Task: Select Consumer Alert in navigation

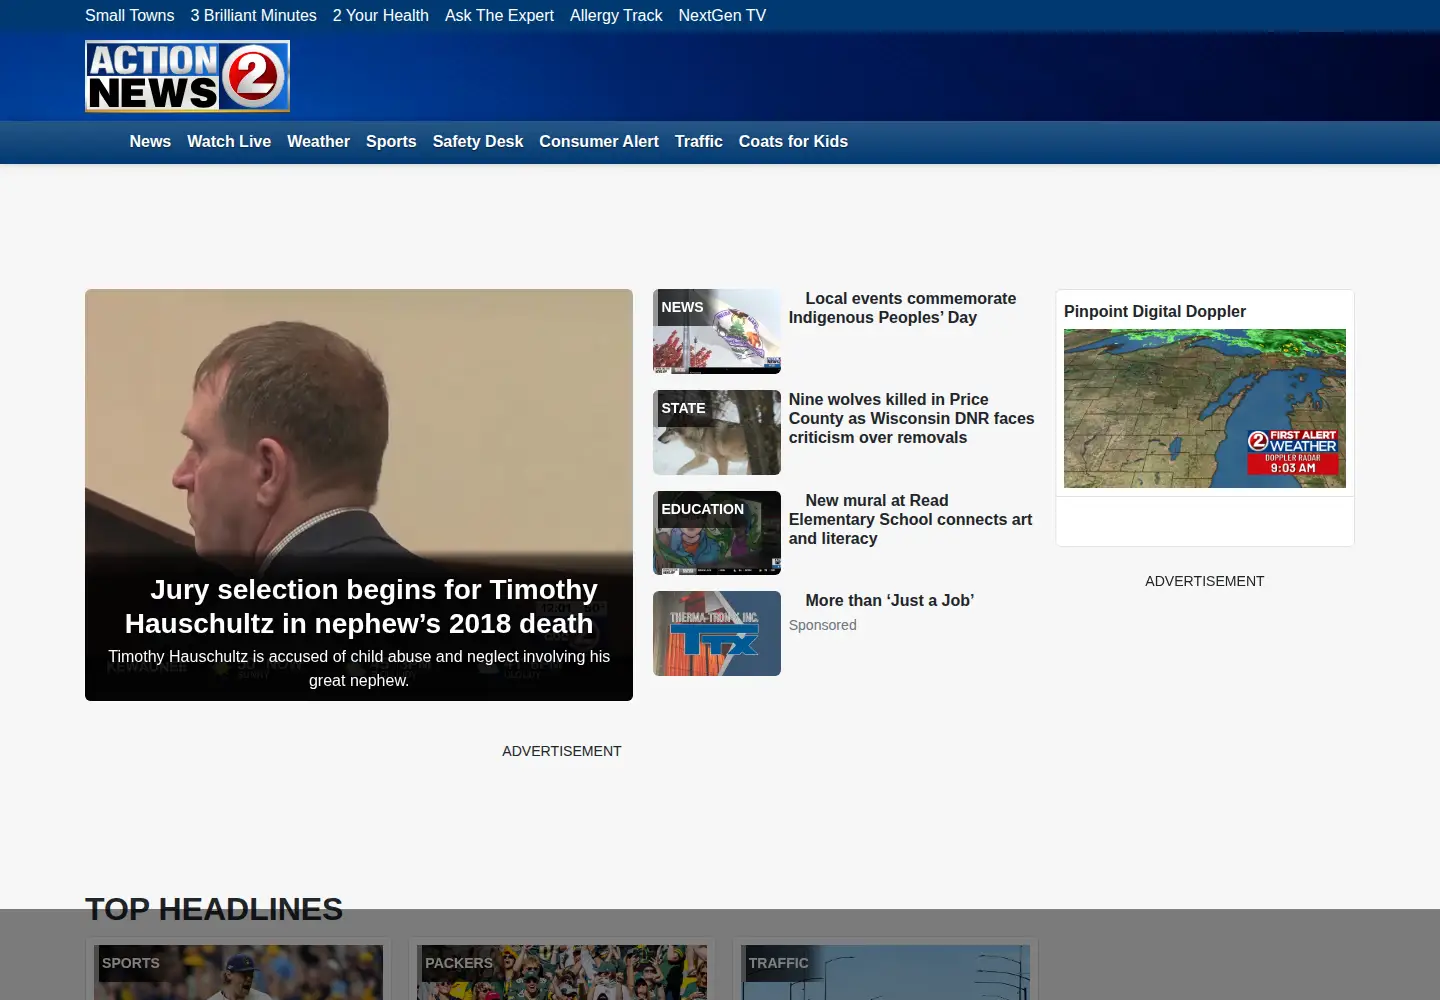Action: pos(599,142)
